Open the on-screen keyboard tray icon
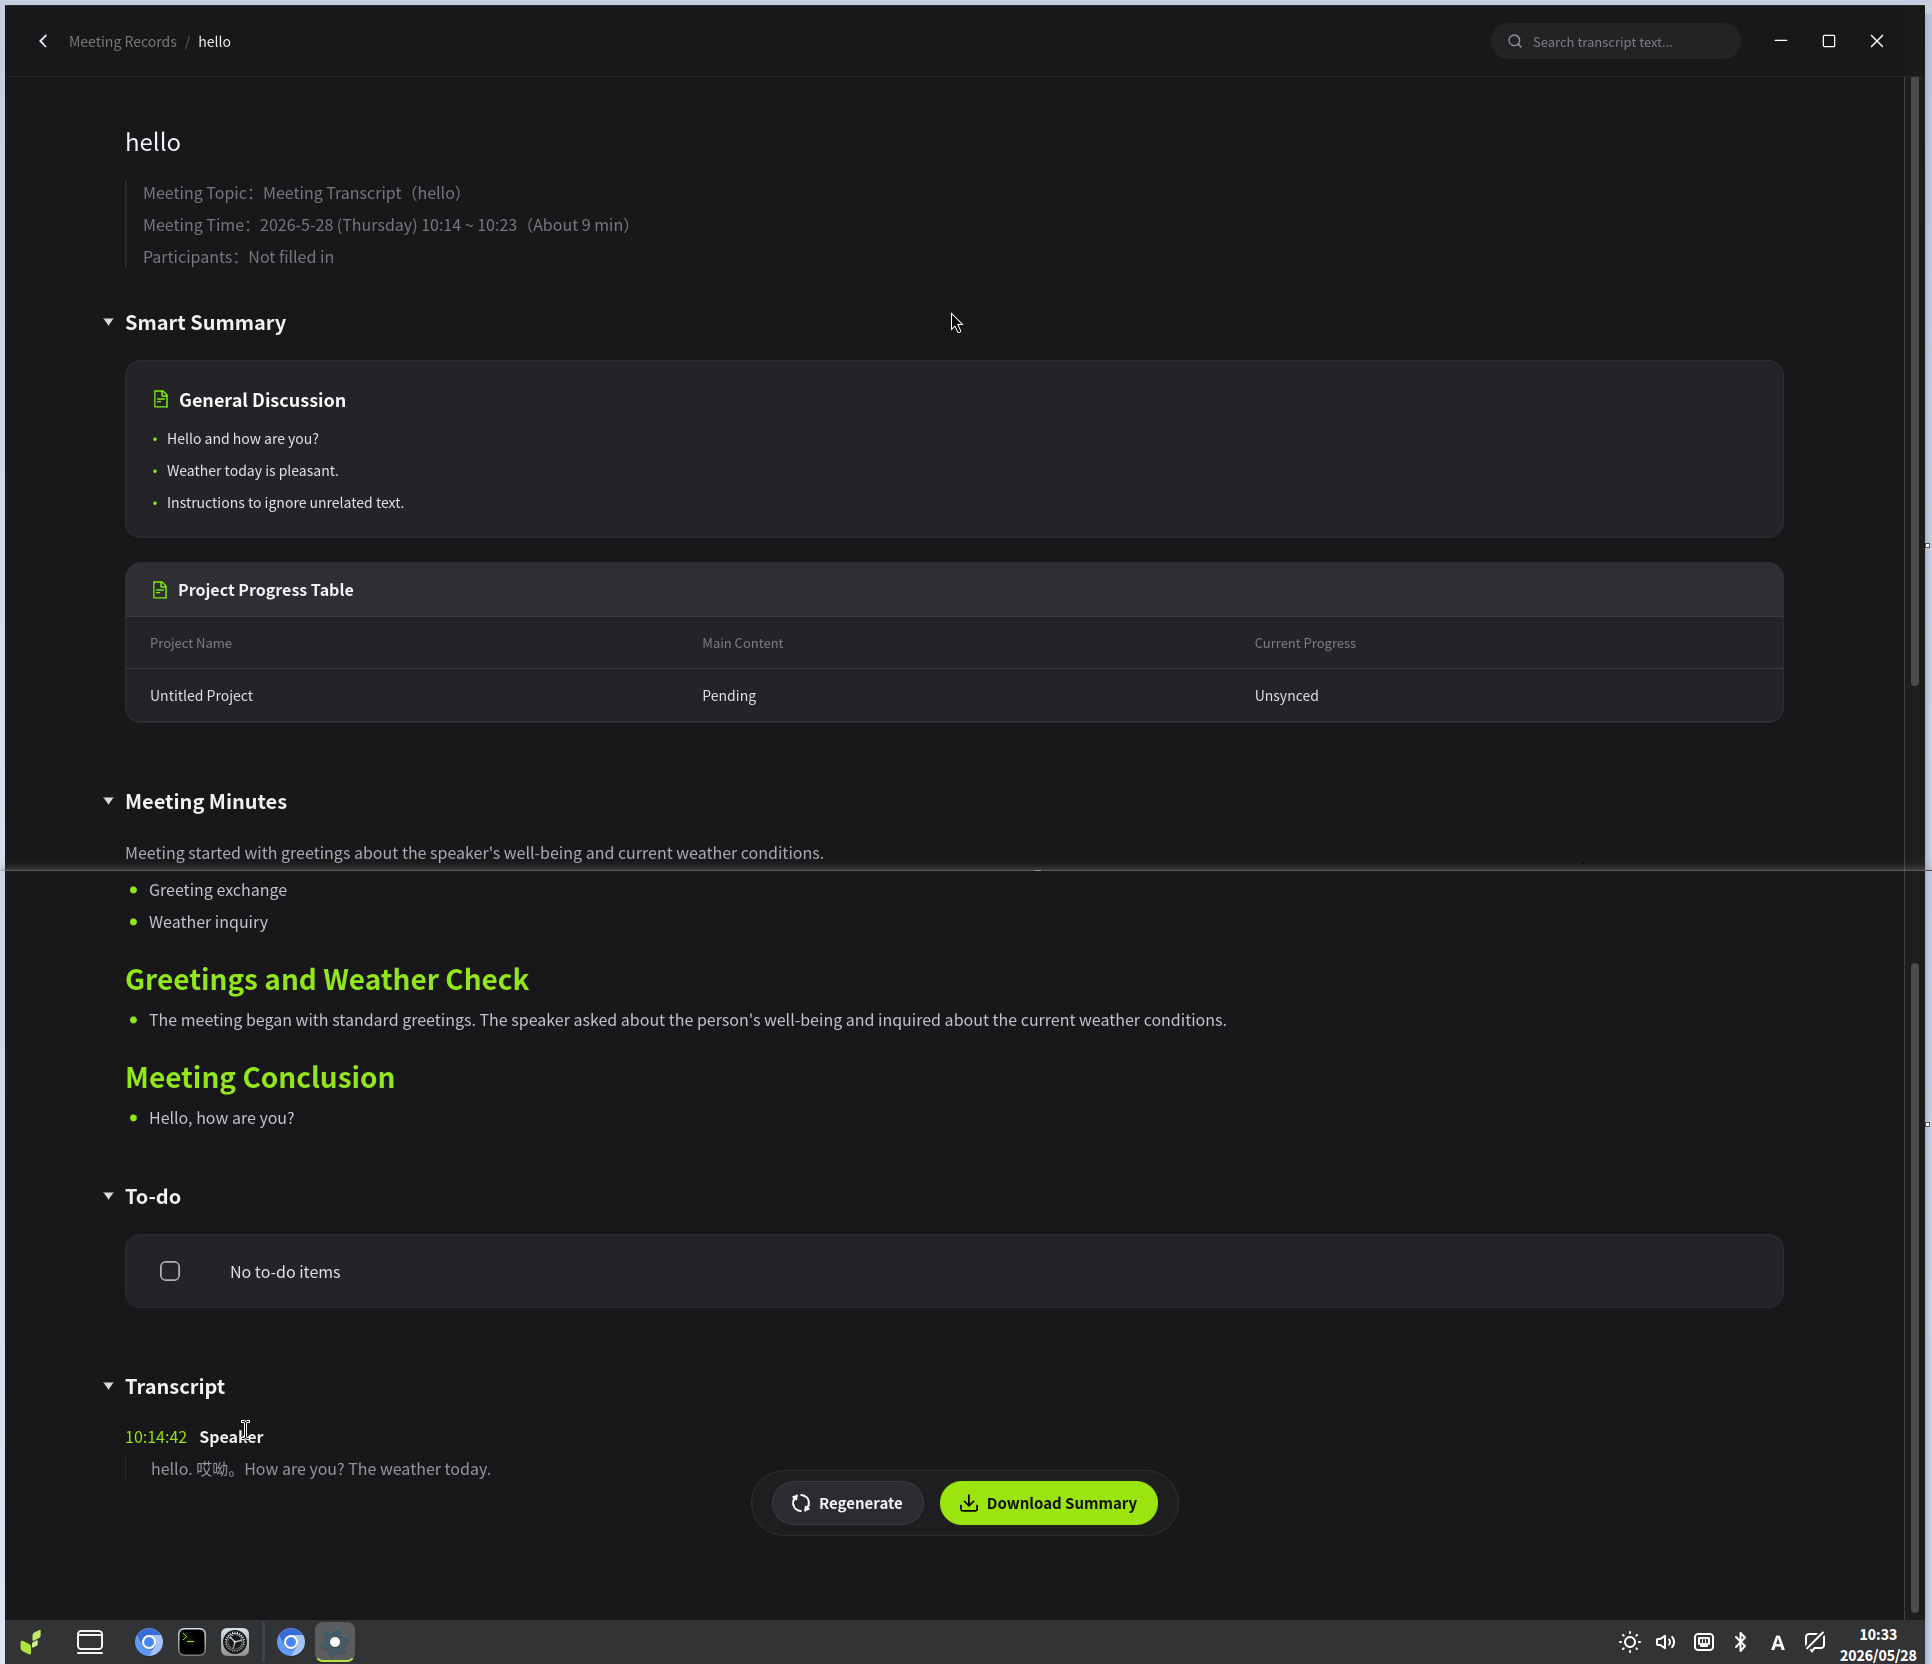Viewport: 1932px width, 1664px height. (1704, 1641)
